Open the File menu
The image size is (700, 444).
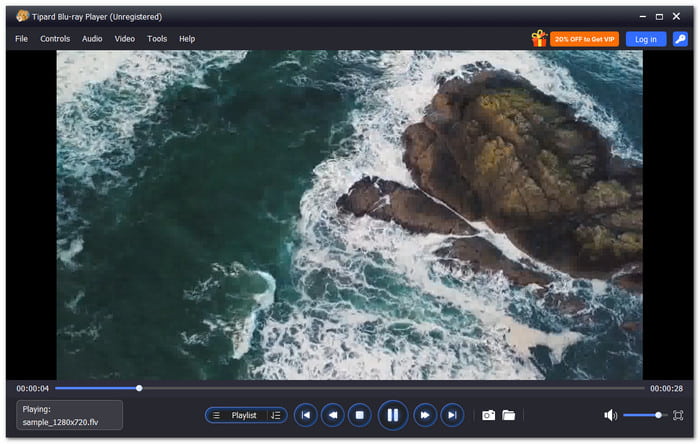21,39
